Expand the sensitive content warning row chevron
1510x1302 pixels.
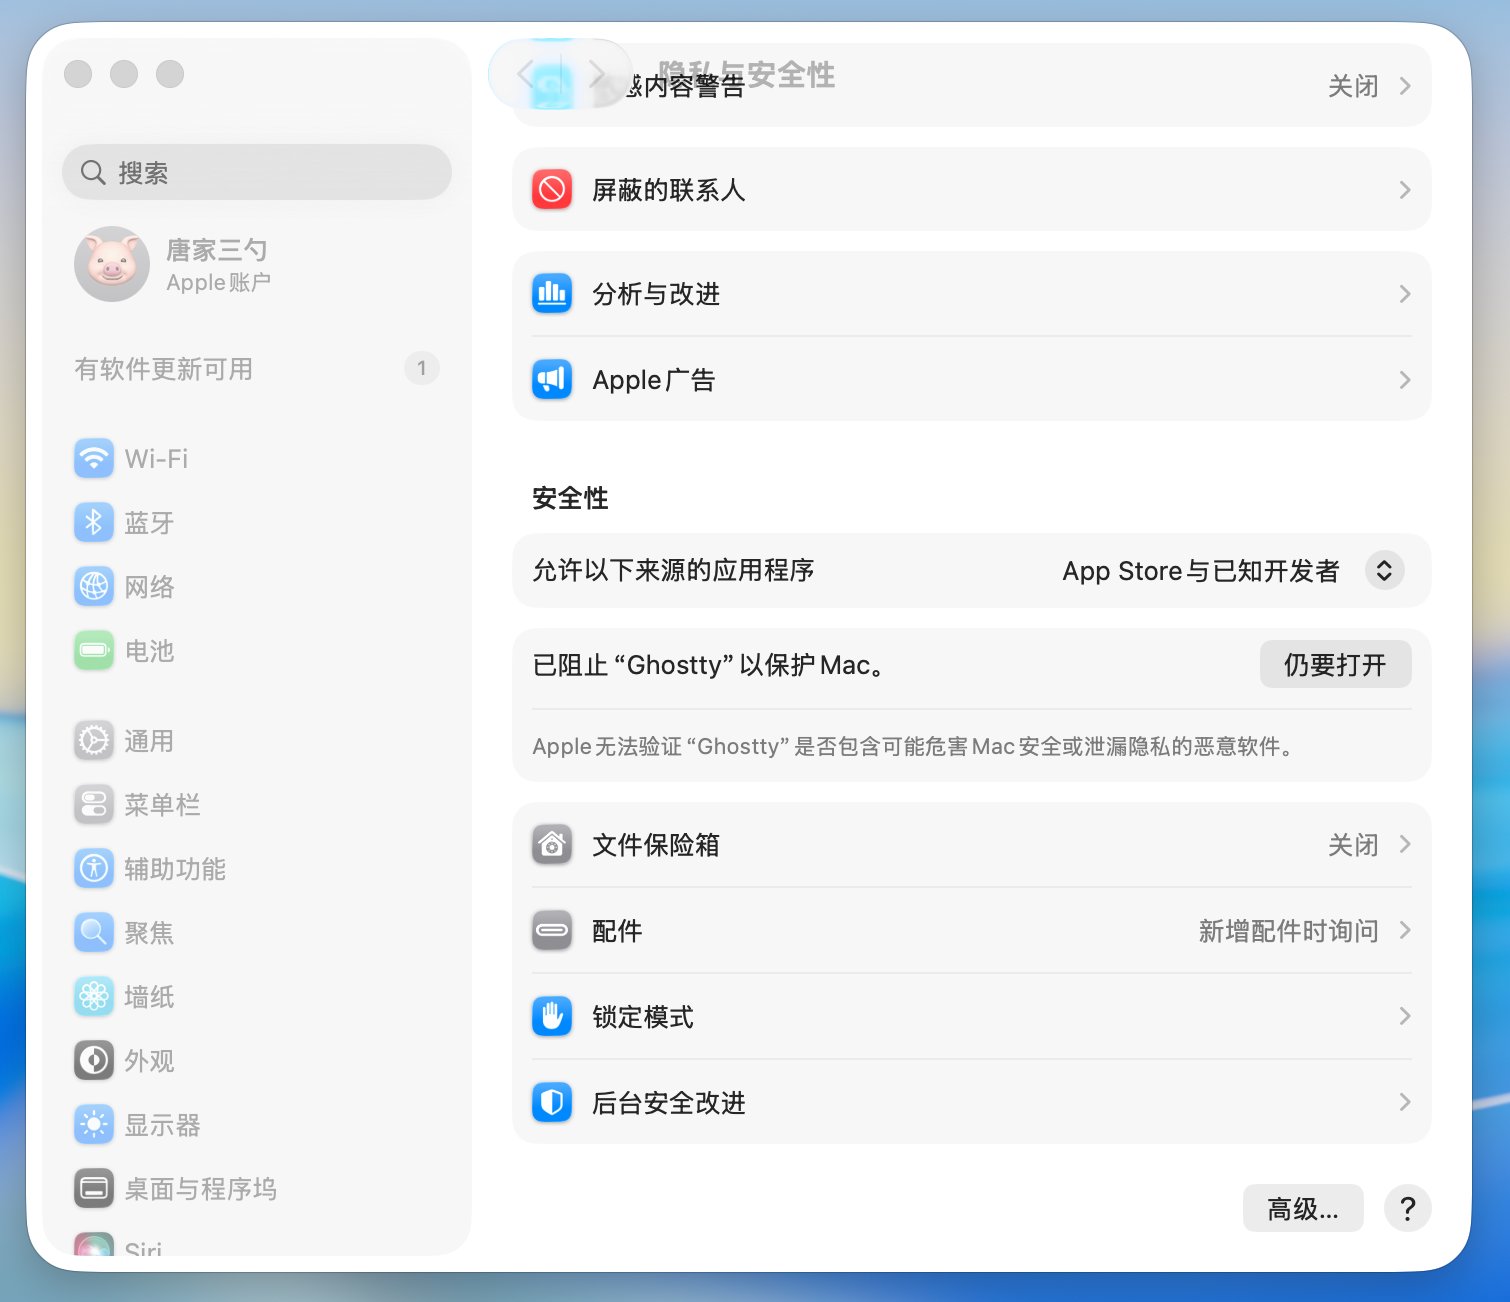point(1405,86)
